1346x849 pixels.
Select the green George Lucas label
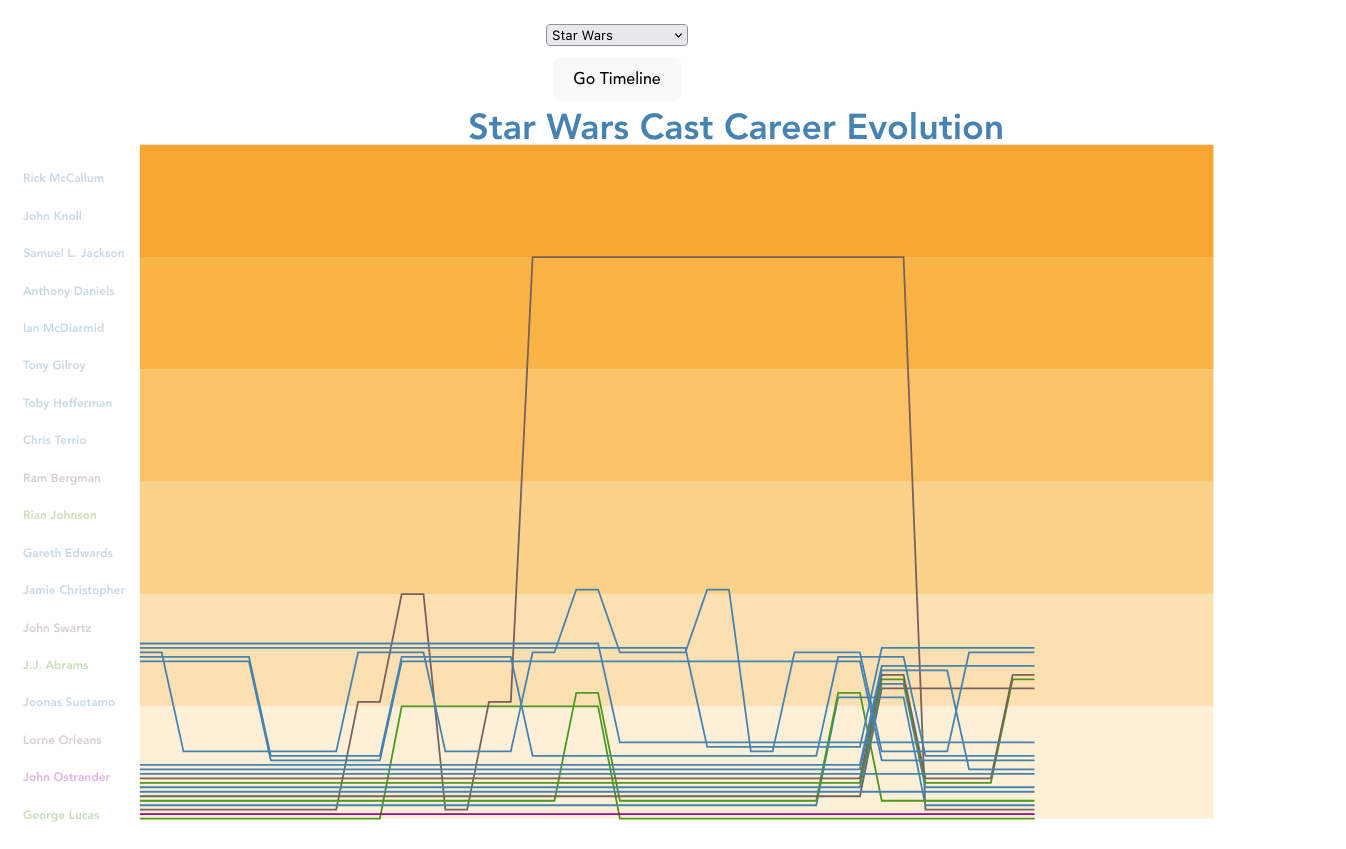(x=61, y=815)
